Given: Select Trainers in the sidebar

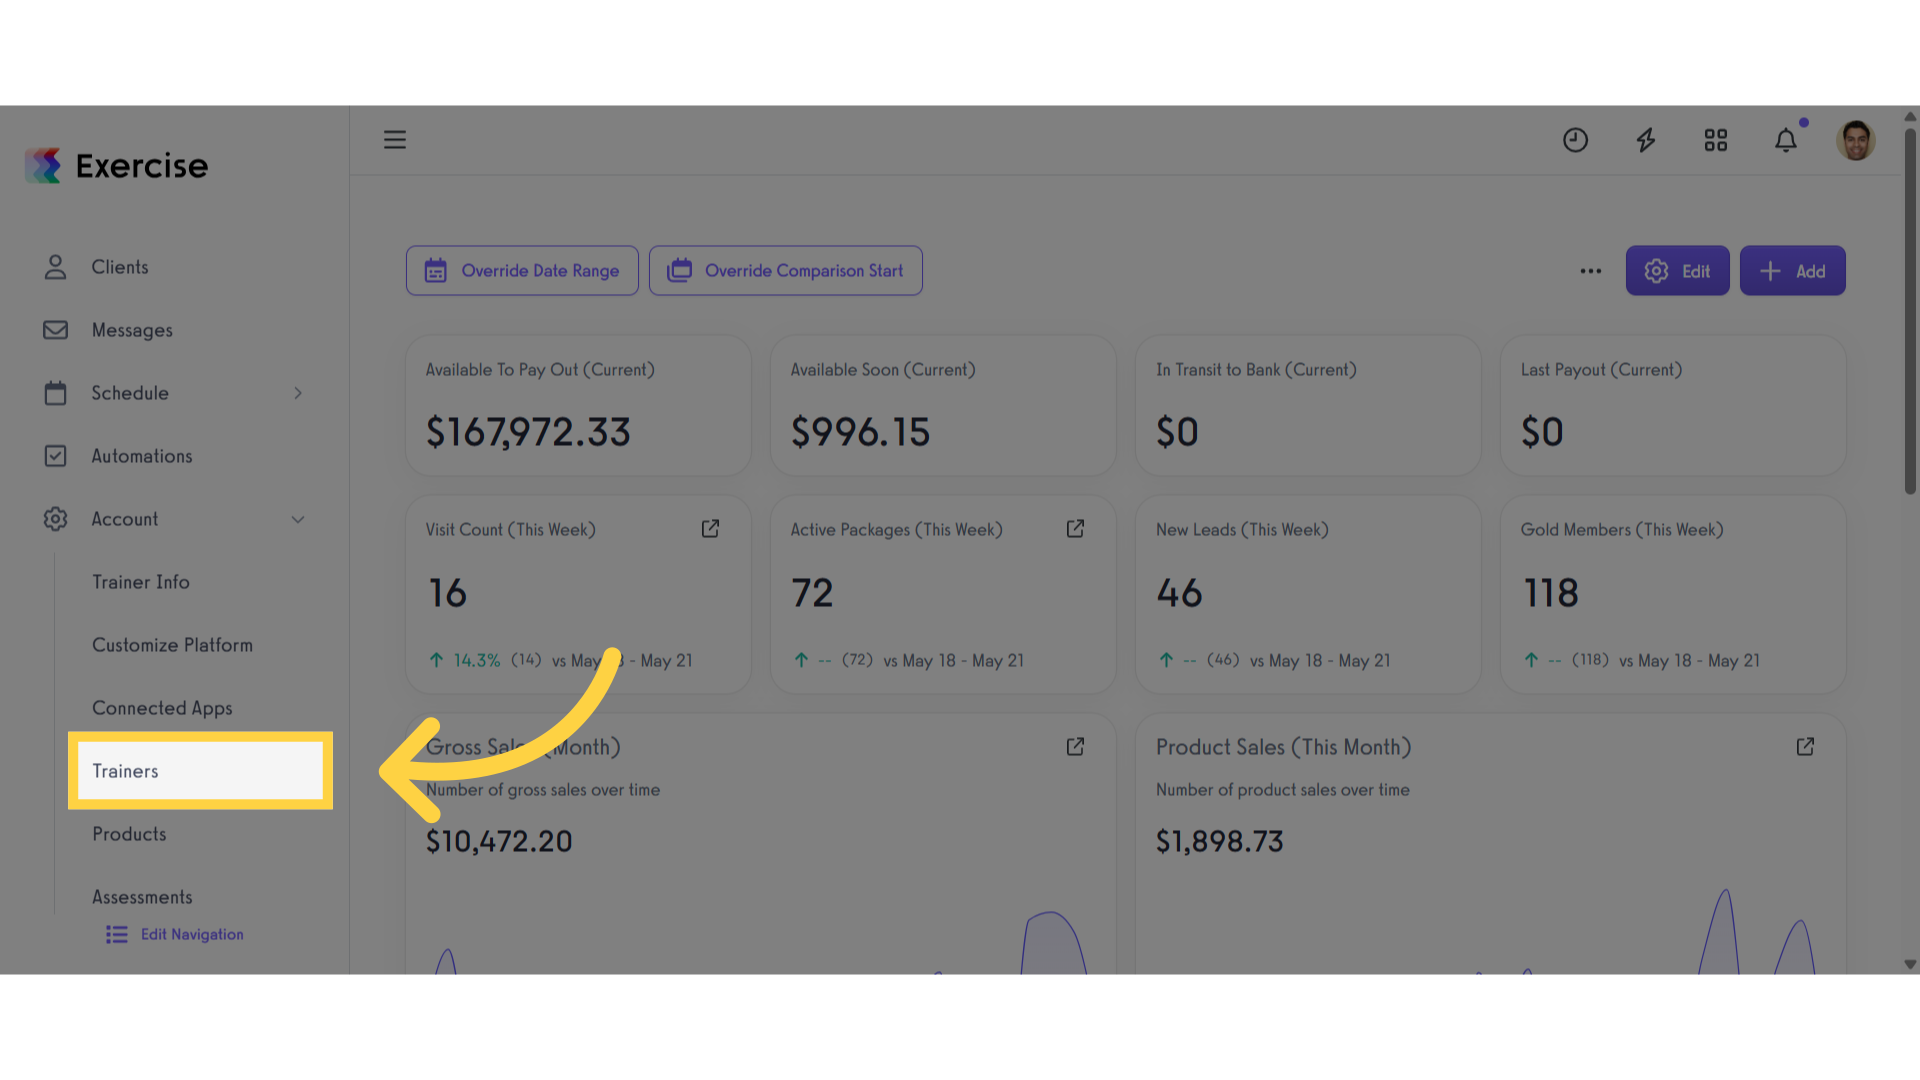Looking at the screenshot, I should click(200, 771).
